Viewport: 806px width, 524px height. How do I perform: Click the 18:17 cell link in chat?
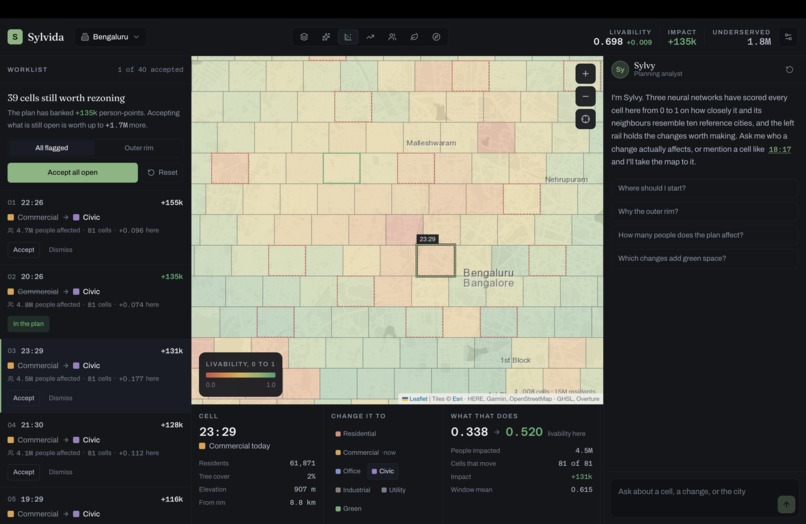click(779, 149)
